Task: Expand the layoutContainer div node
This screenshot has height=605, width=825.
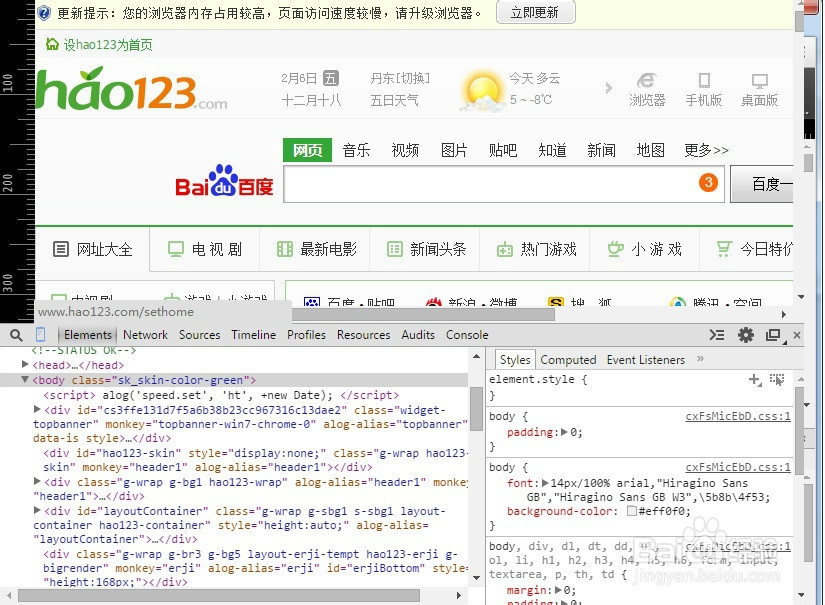Action: tap(37, 510)
